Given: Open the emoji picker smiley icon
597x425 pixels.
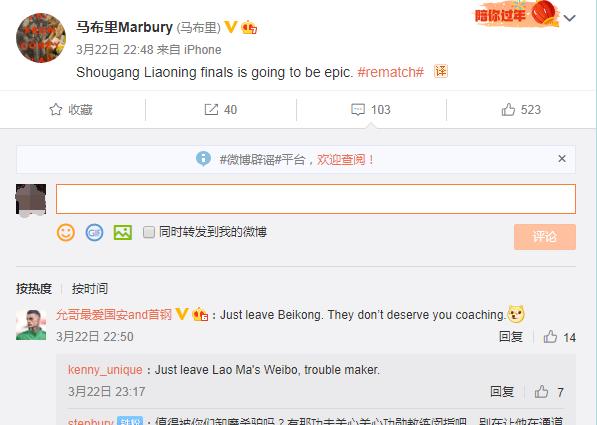Looking at the screenshot, I should [x=66, y=232].
